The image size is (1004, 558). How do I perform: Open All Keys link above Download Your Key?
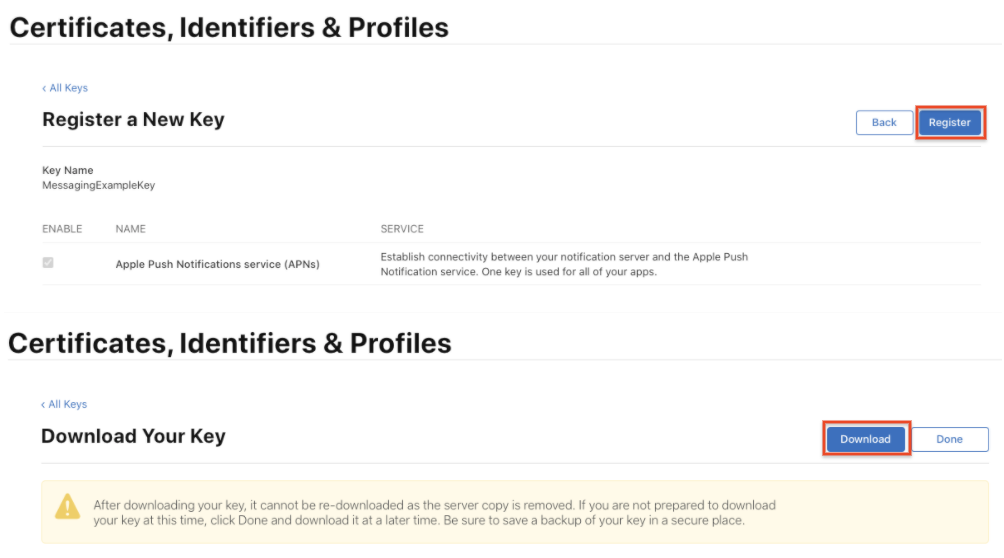click(64, 404)
